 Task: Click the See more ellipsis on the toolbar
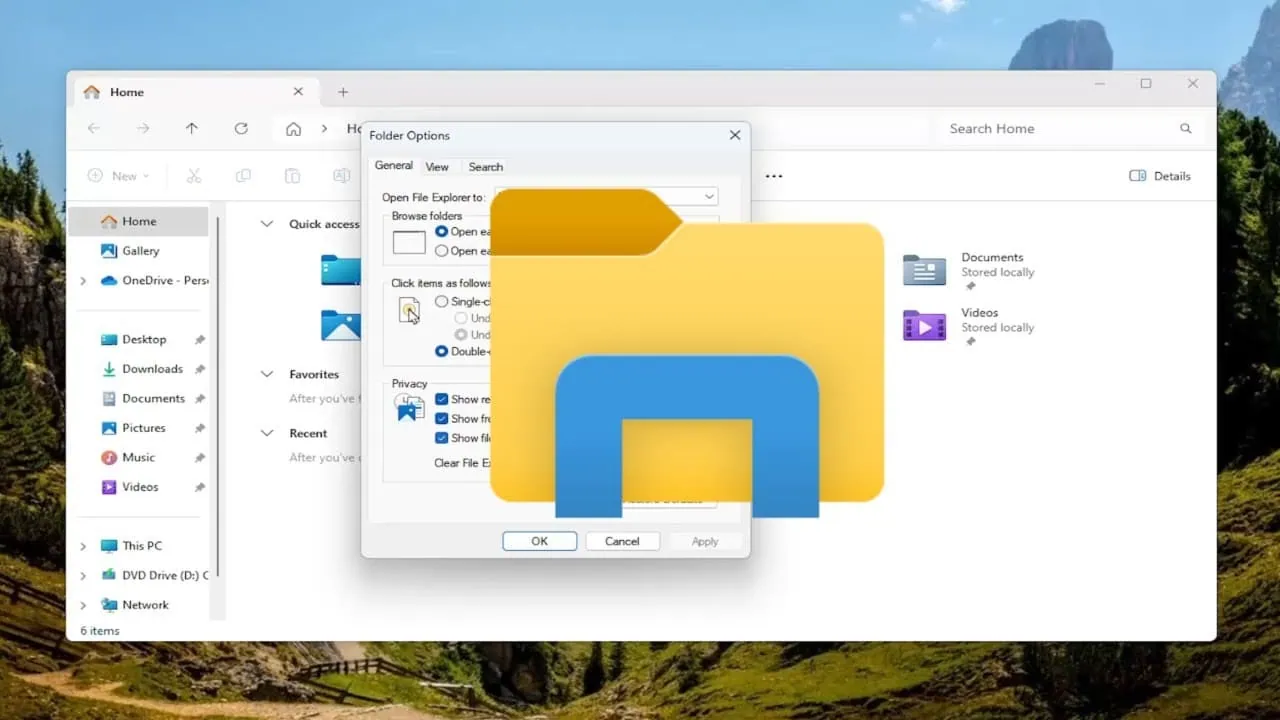773,176
